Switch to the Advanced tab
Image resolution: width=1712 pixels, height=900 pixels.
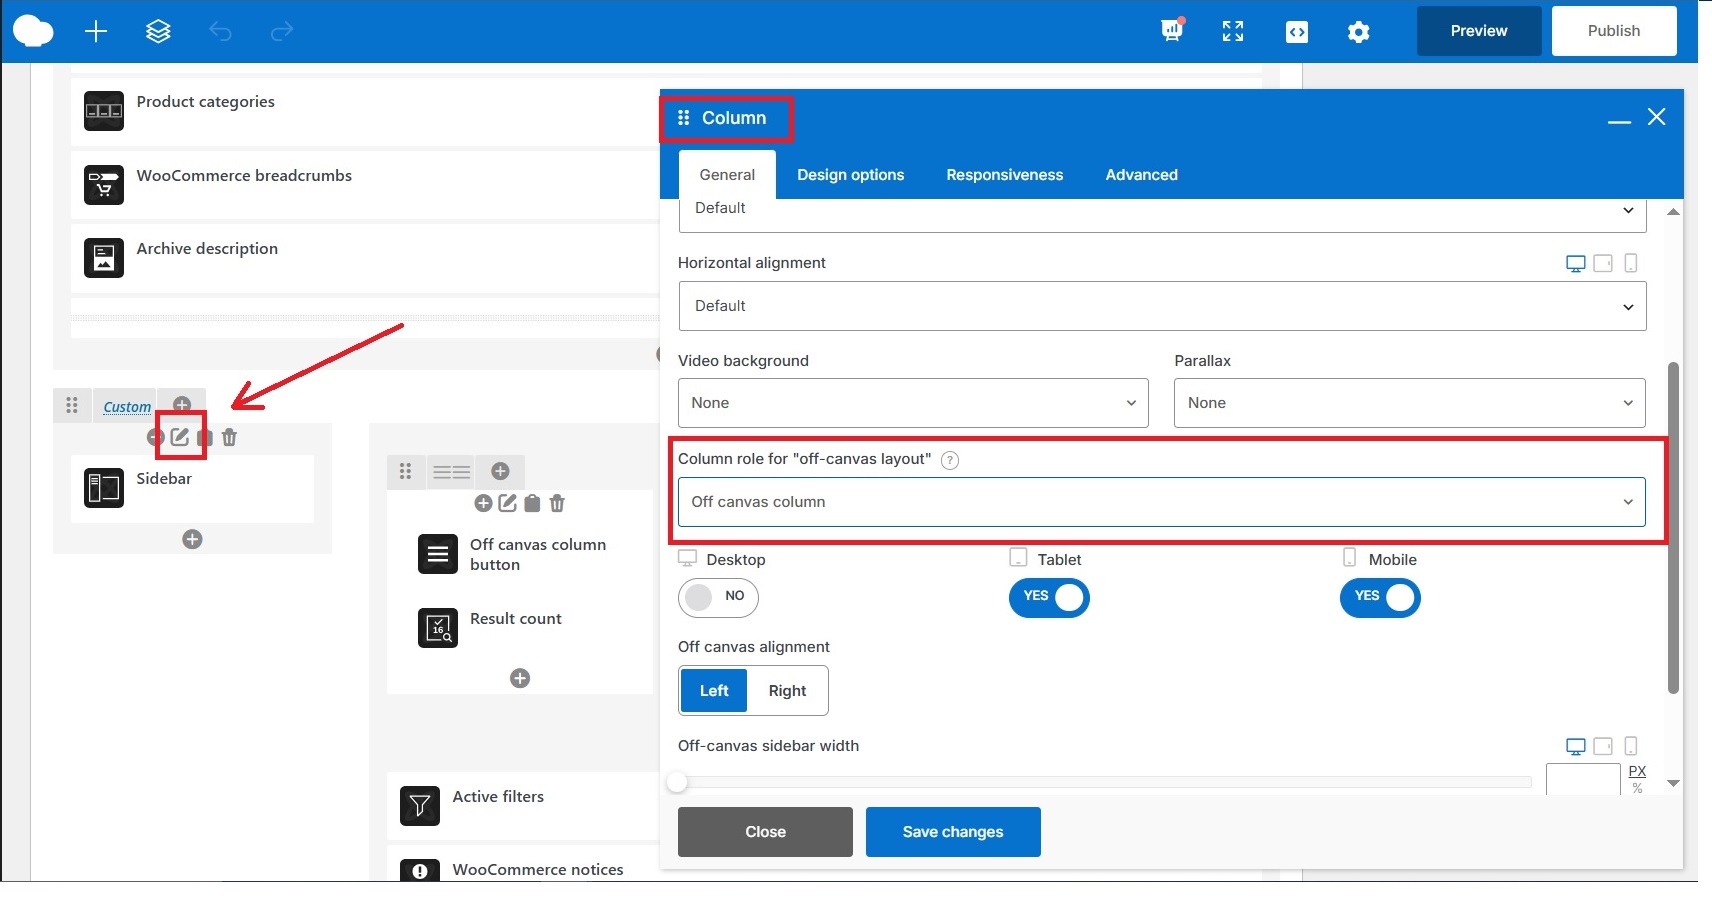[x=1141, y=175]
